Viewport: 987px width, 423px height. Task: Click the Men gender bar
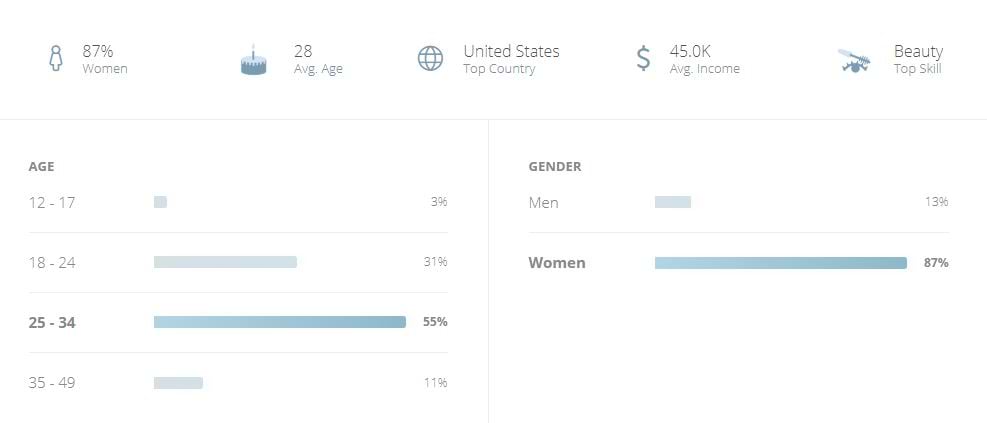tap(672, 202)
